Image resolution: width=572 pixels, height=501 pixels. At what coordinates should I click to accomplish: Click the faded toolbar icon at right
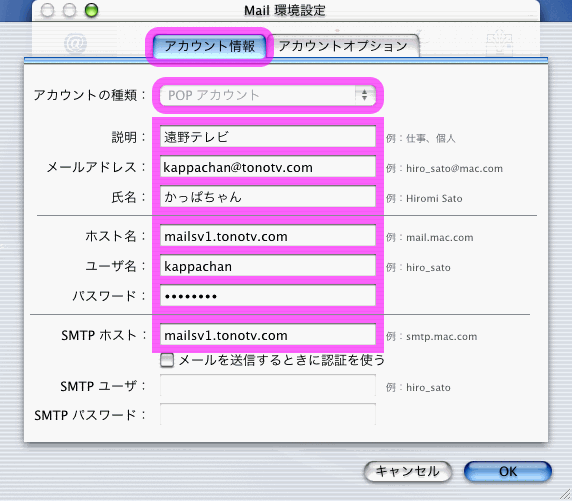pos(499,43)
